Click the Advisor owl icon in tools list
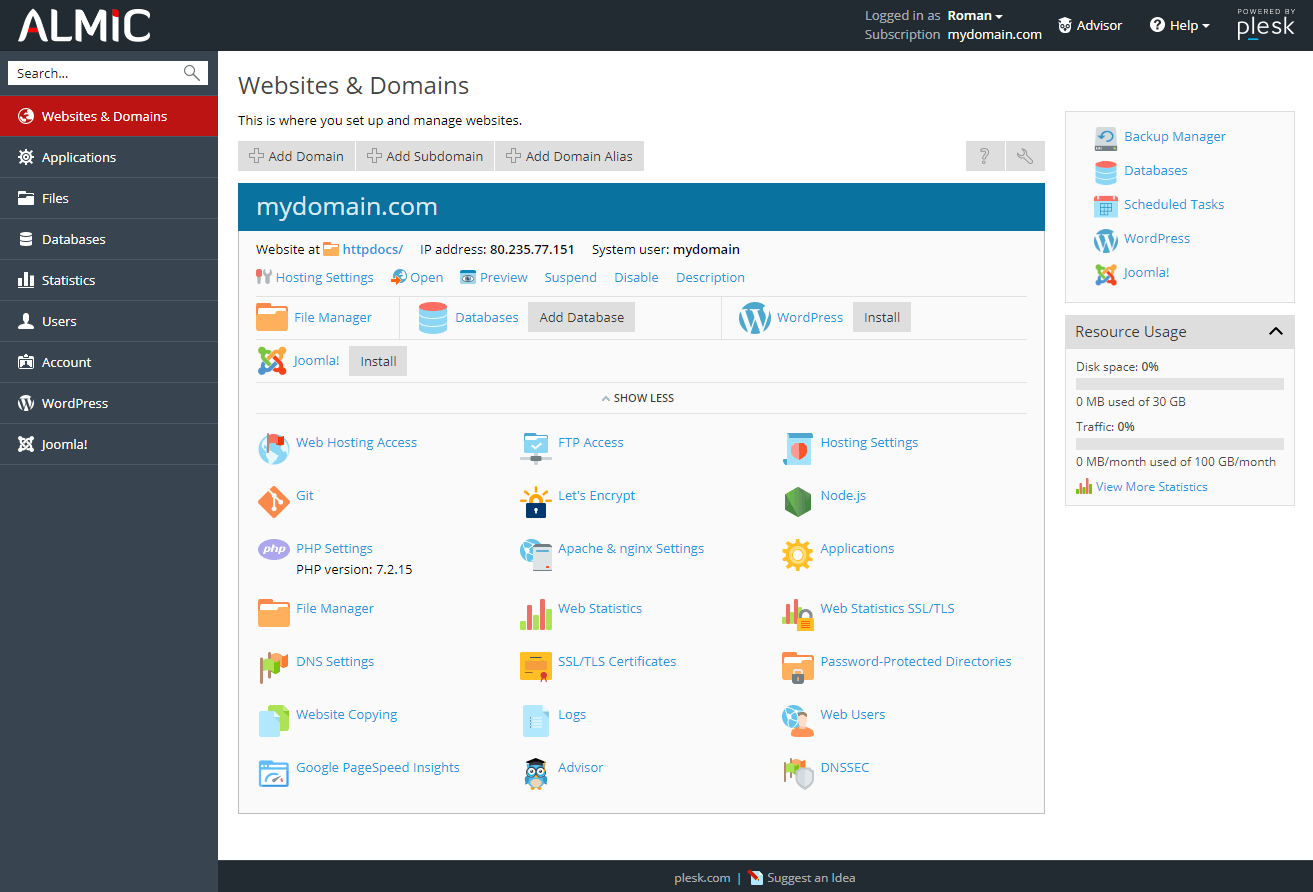 tap(536, 773)
